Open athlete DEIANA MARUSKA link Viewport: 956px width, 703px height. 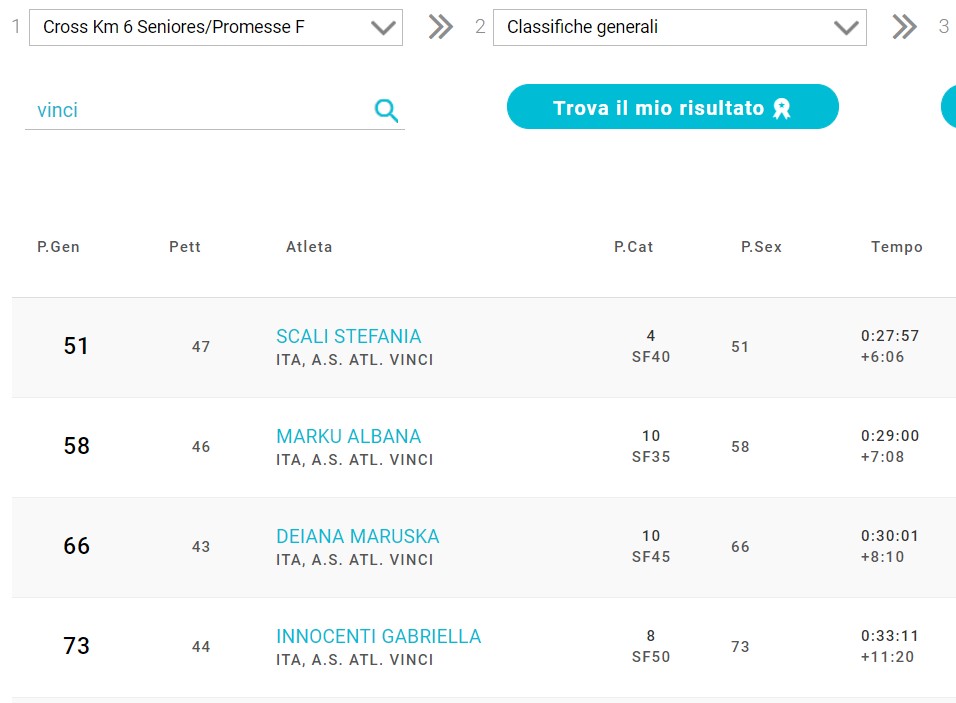pyautogui.click(x=357, y=536)
